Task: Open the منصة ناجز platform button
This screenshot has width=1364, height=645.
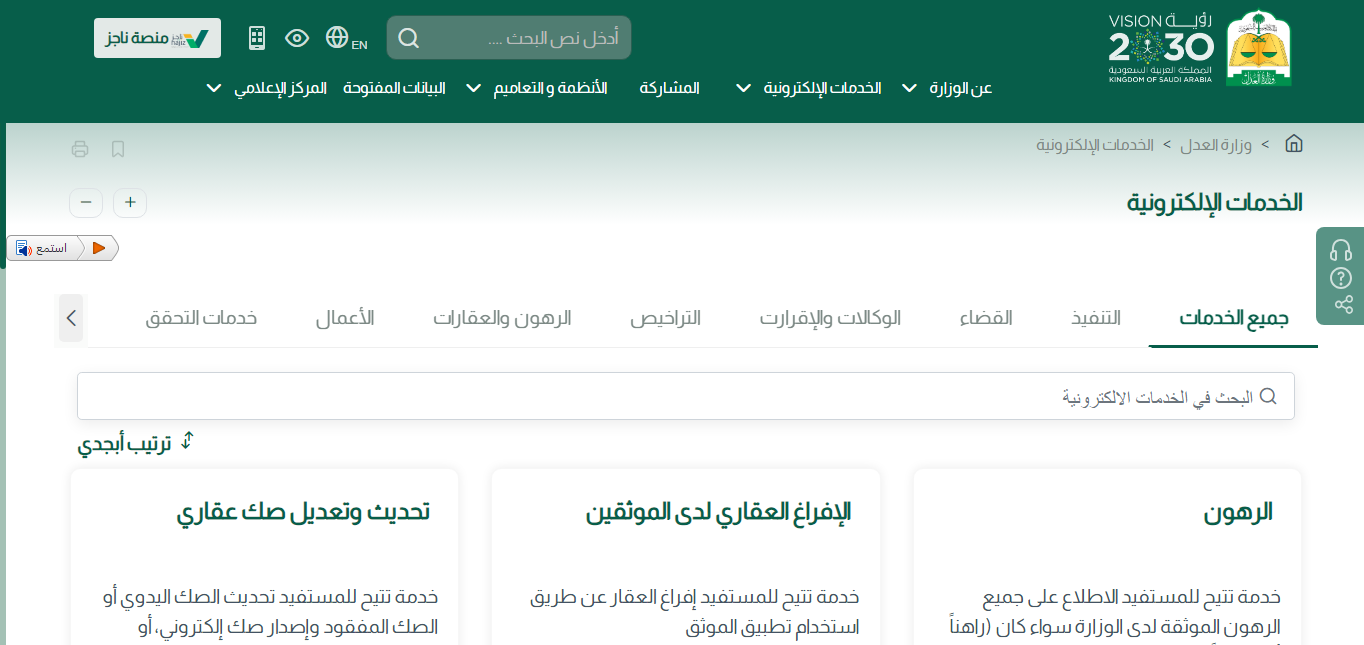Action: [157, 38]
